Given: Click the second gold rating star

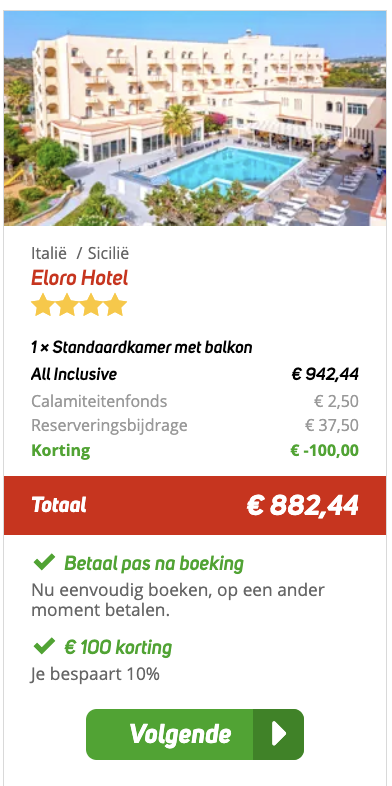Looking at the screenshot, I should tap(67, 305).
